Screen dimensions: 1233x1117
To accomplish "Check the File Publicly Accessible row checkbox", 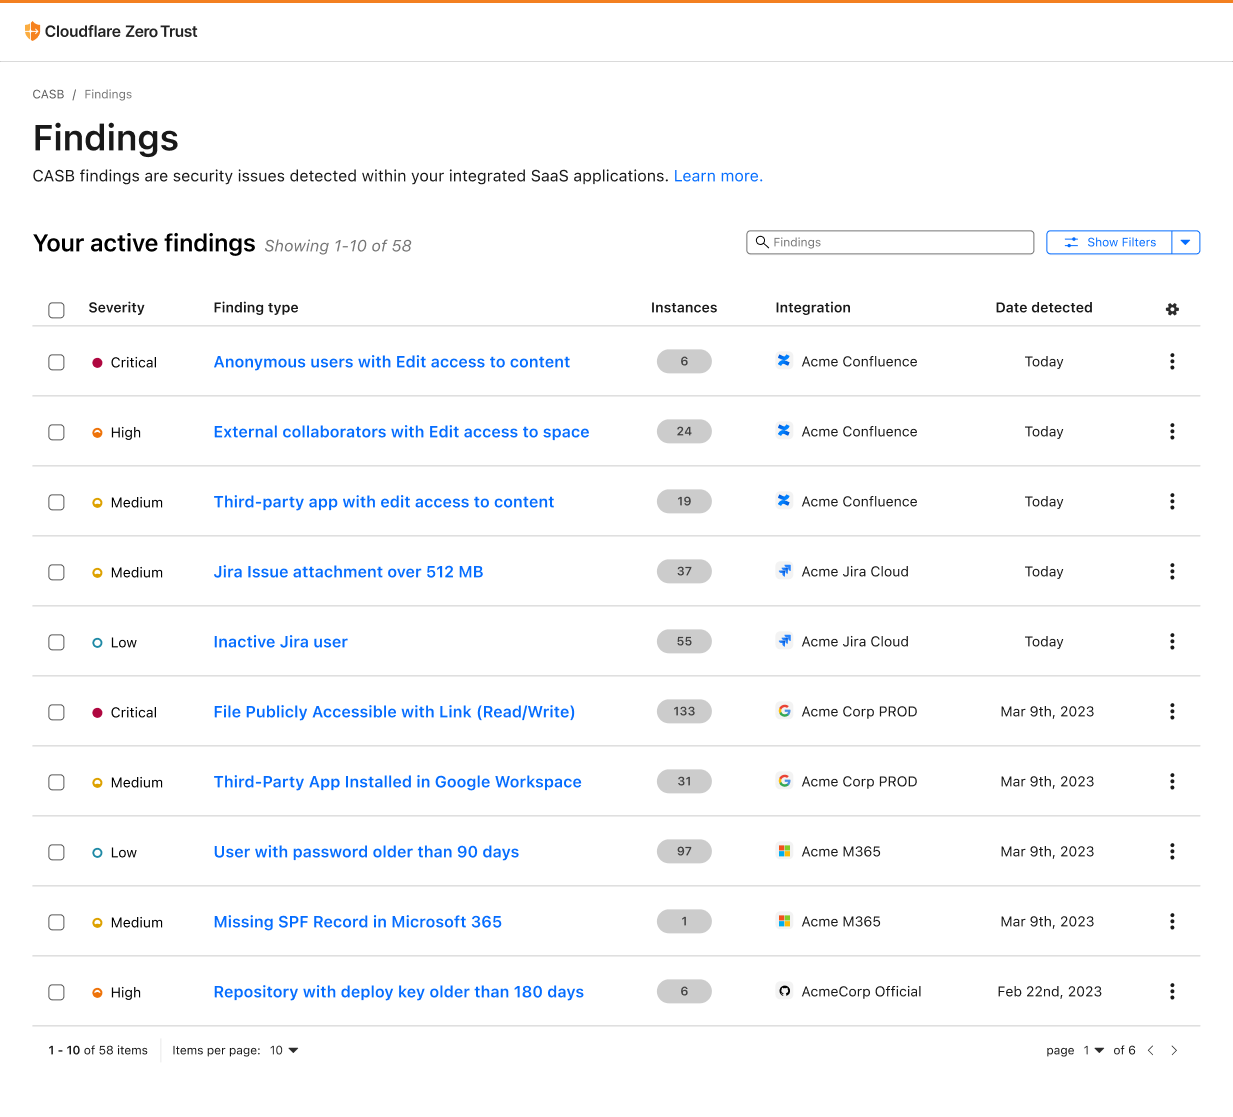I will point(57,712).
